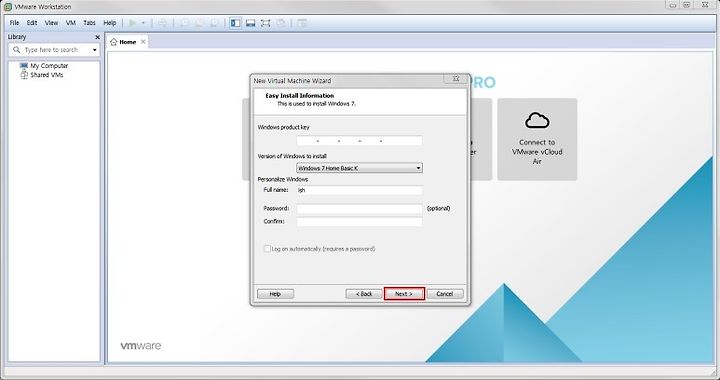Toggle the Show Library sidebar icon
Screen dimensions: 720x380
point(236,23)
